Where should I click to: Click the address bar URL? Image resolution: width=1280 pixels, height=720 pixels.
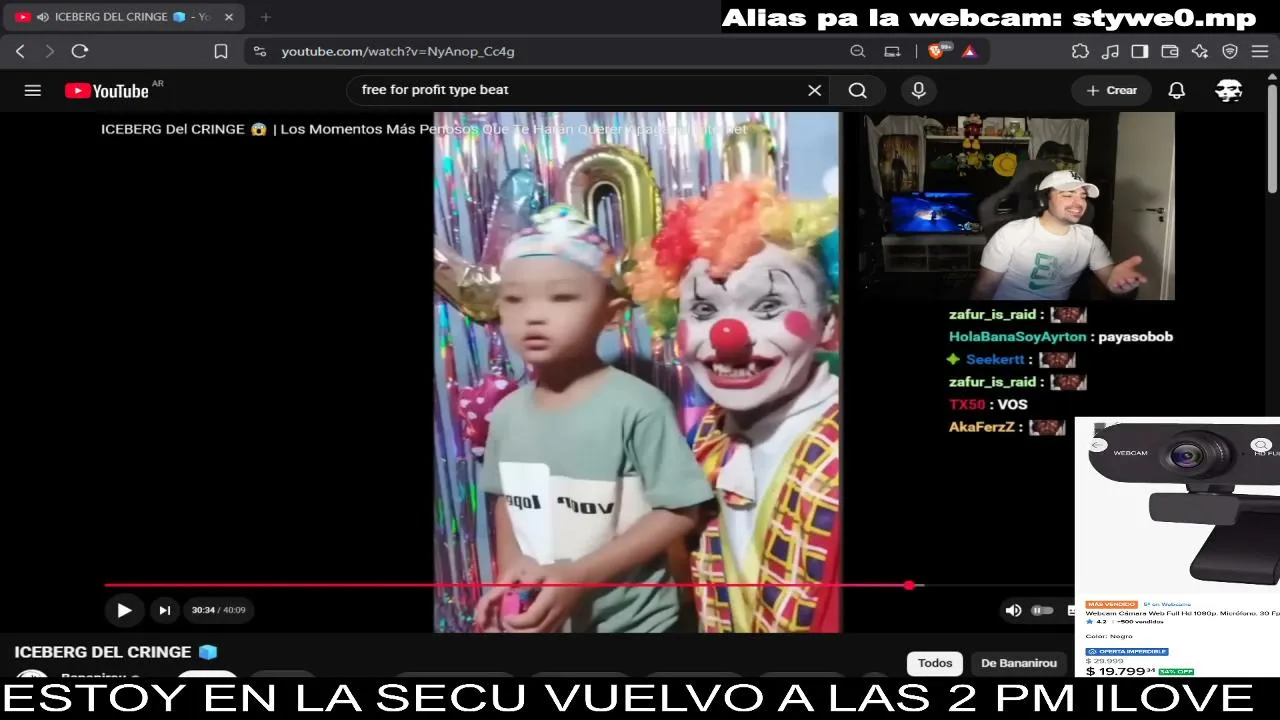pyautogui.click(x=398, y=51)
